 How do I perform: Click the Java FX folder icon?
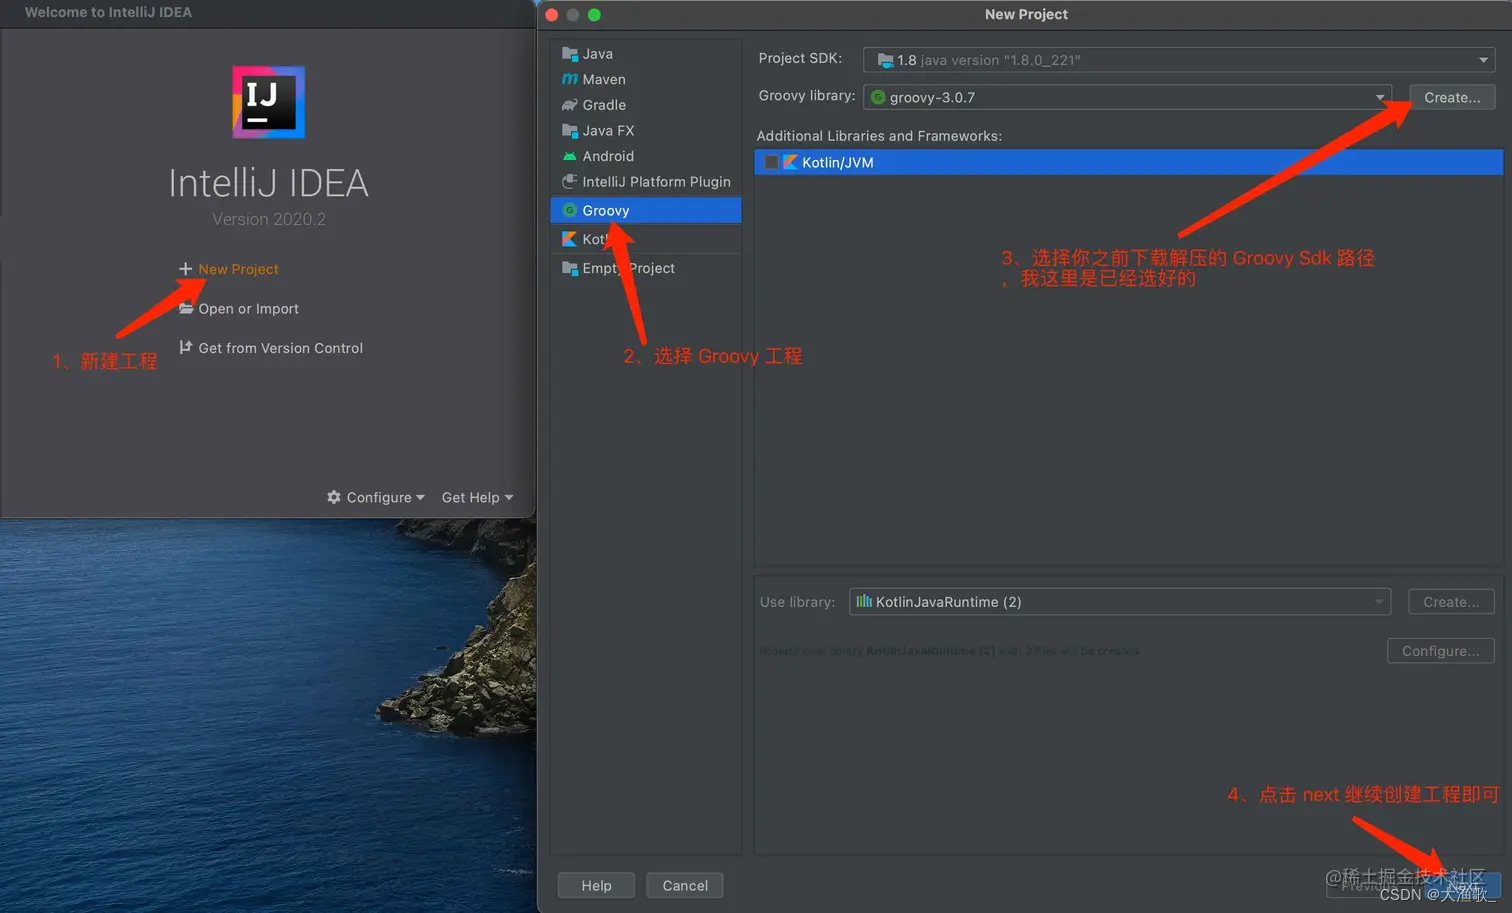(x=570, y=130)
